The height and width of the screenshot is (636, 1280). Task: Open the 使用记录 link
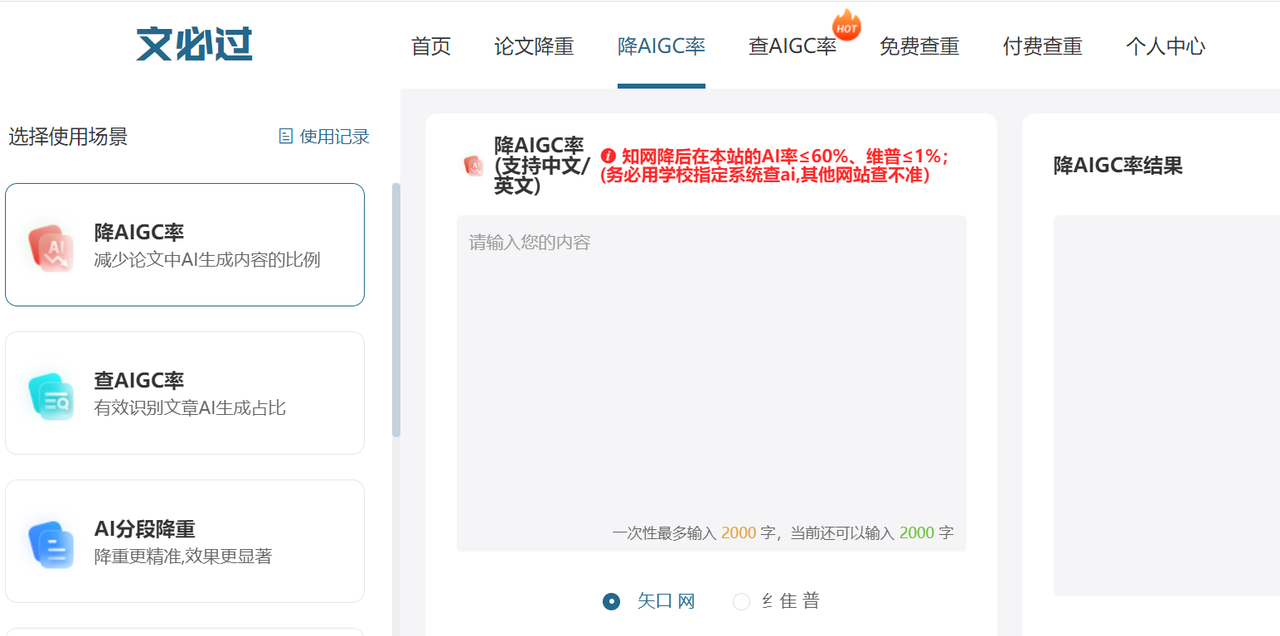tap(324, 136)
